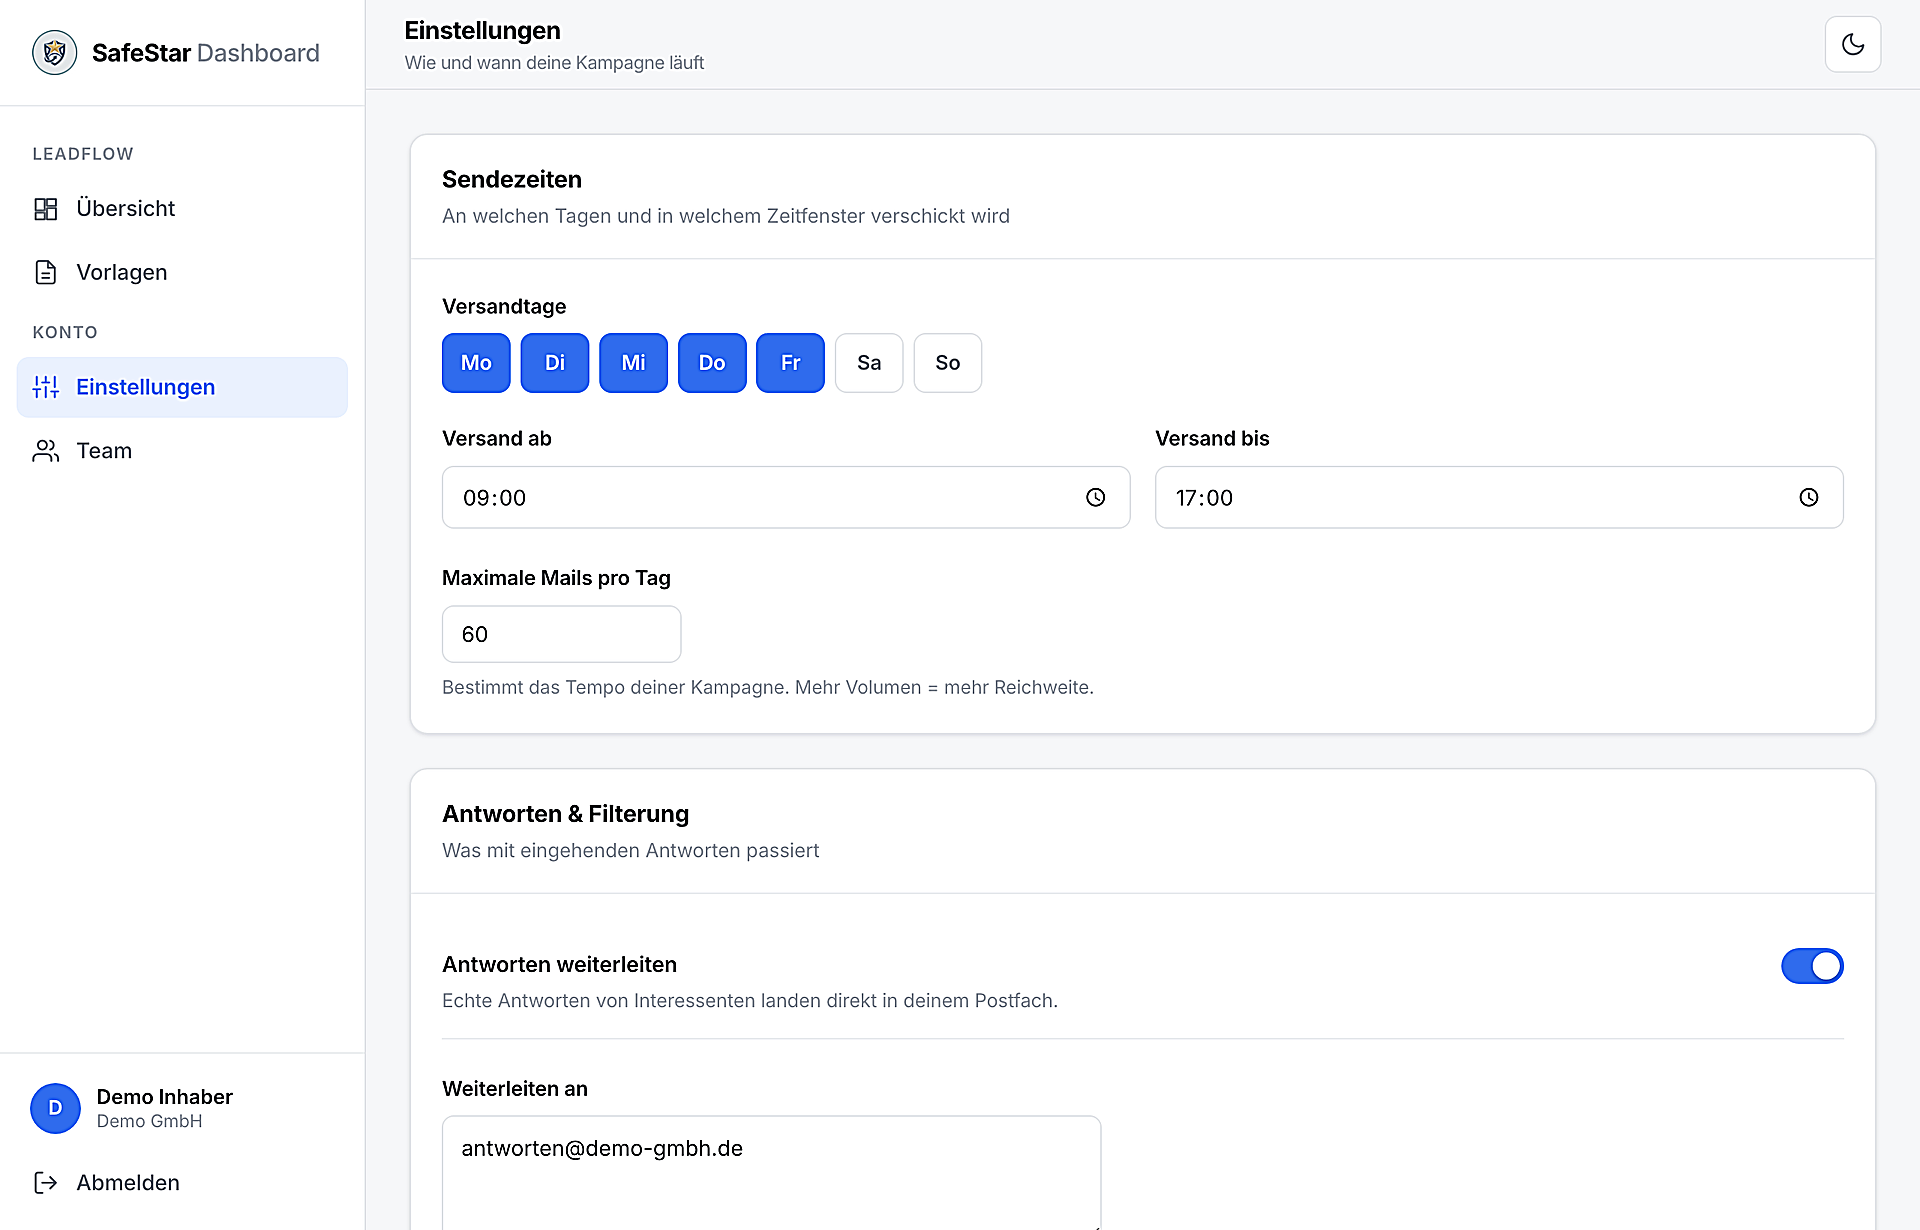The image size is (1920, 1230).
Task: Focus the Maximale Mails pro Tag field
Action: click(562, 634)
